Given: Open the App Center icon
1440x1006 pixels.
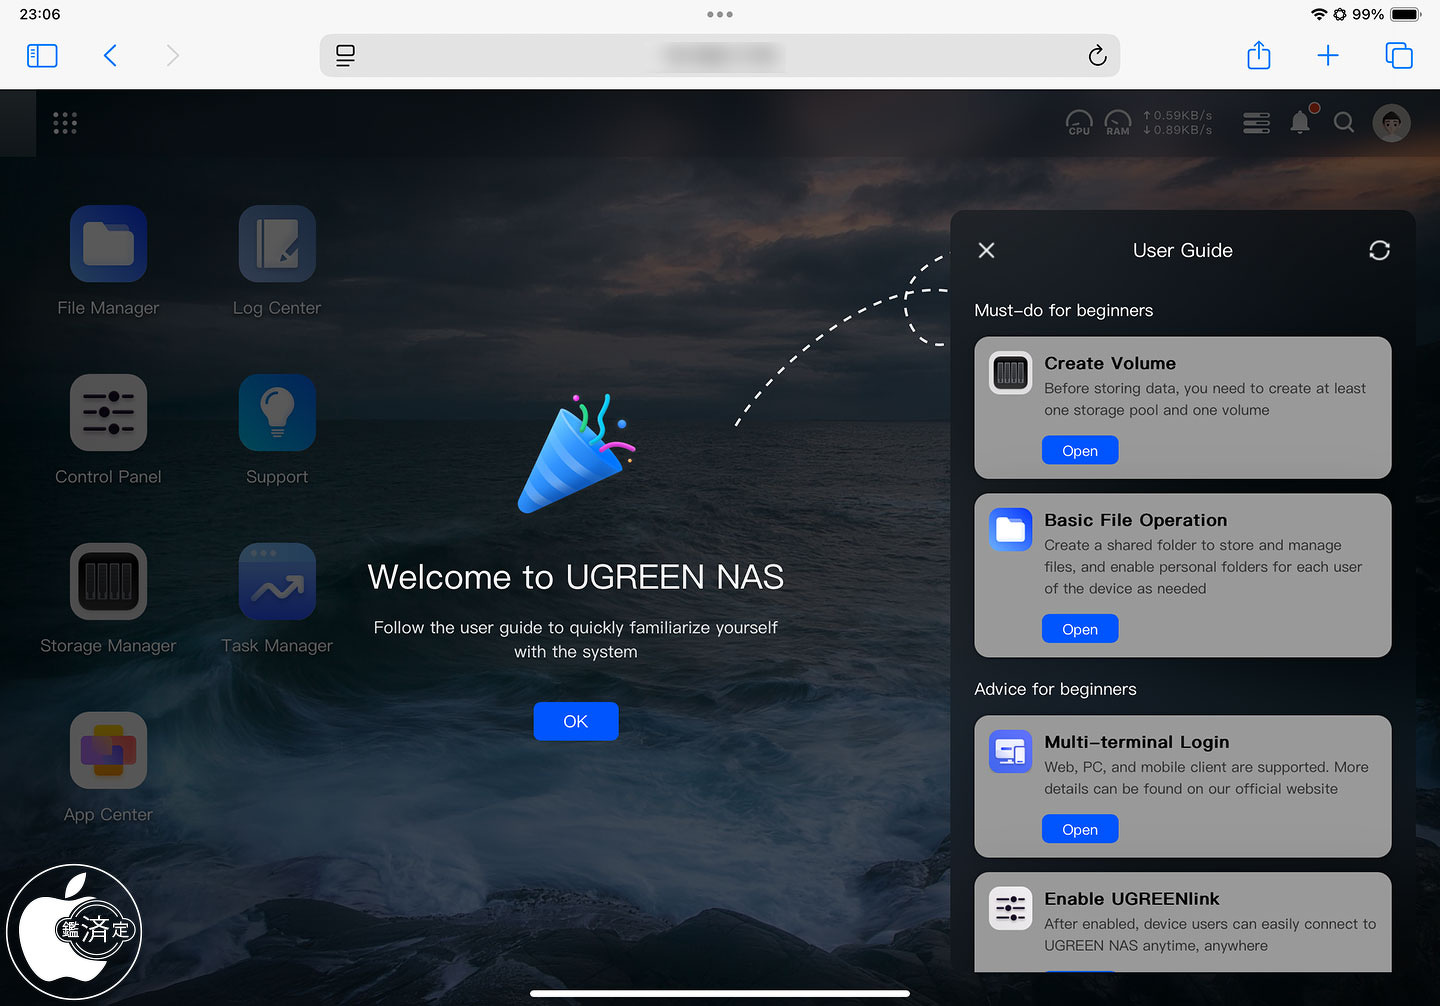Looking at the screenshot, I should tap(108, 751).
